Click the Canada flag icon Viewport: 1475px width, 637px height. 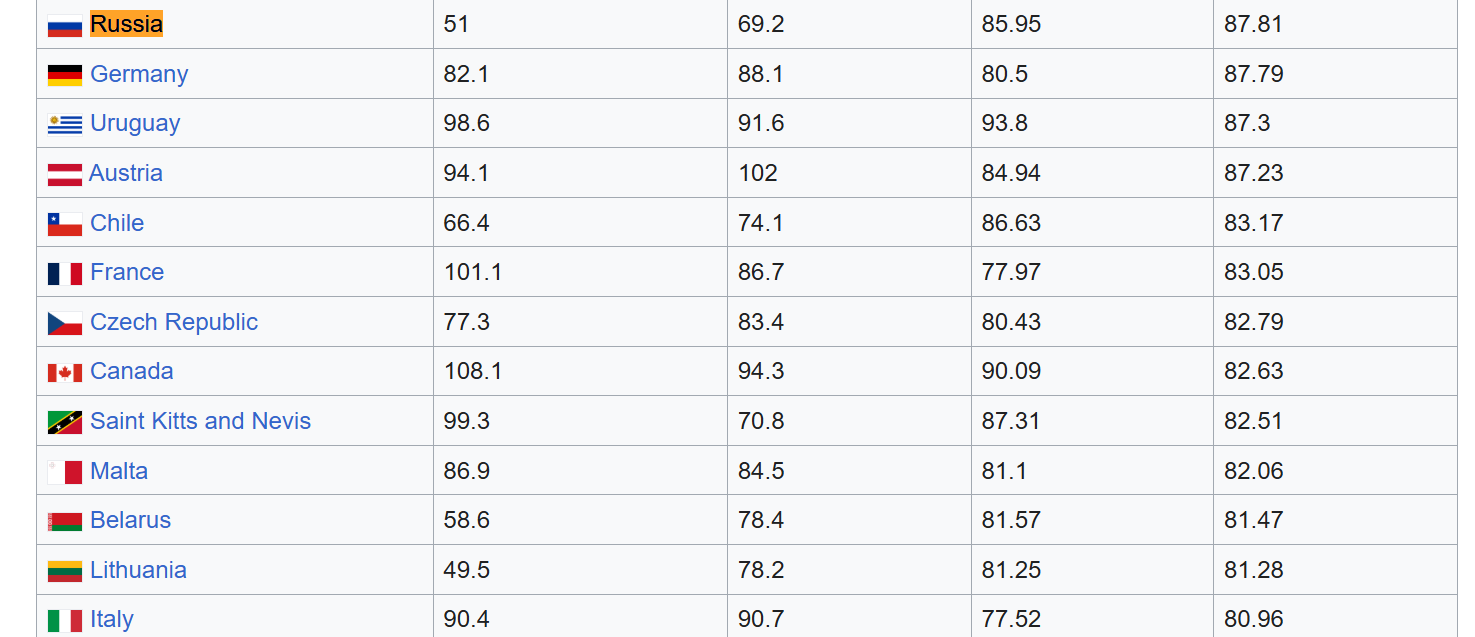pos(65,372)
